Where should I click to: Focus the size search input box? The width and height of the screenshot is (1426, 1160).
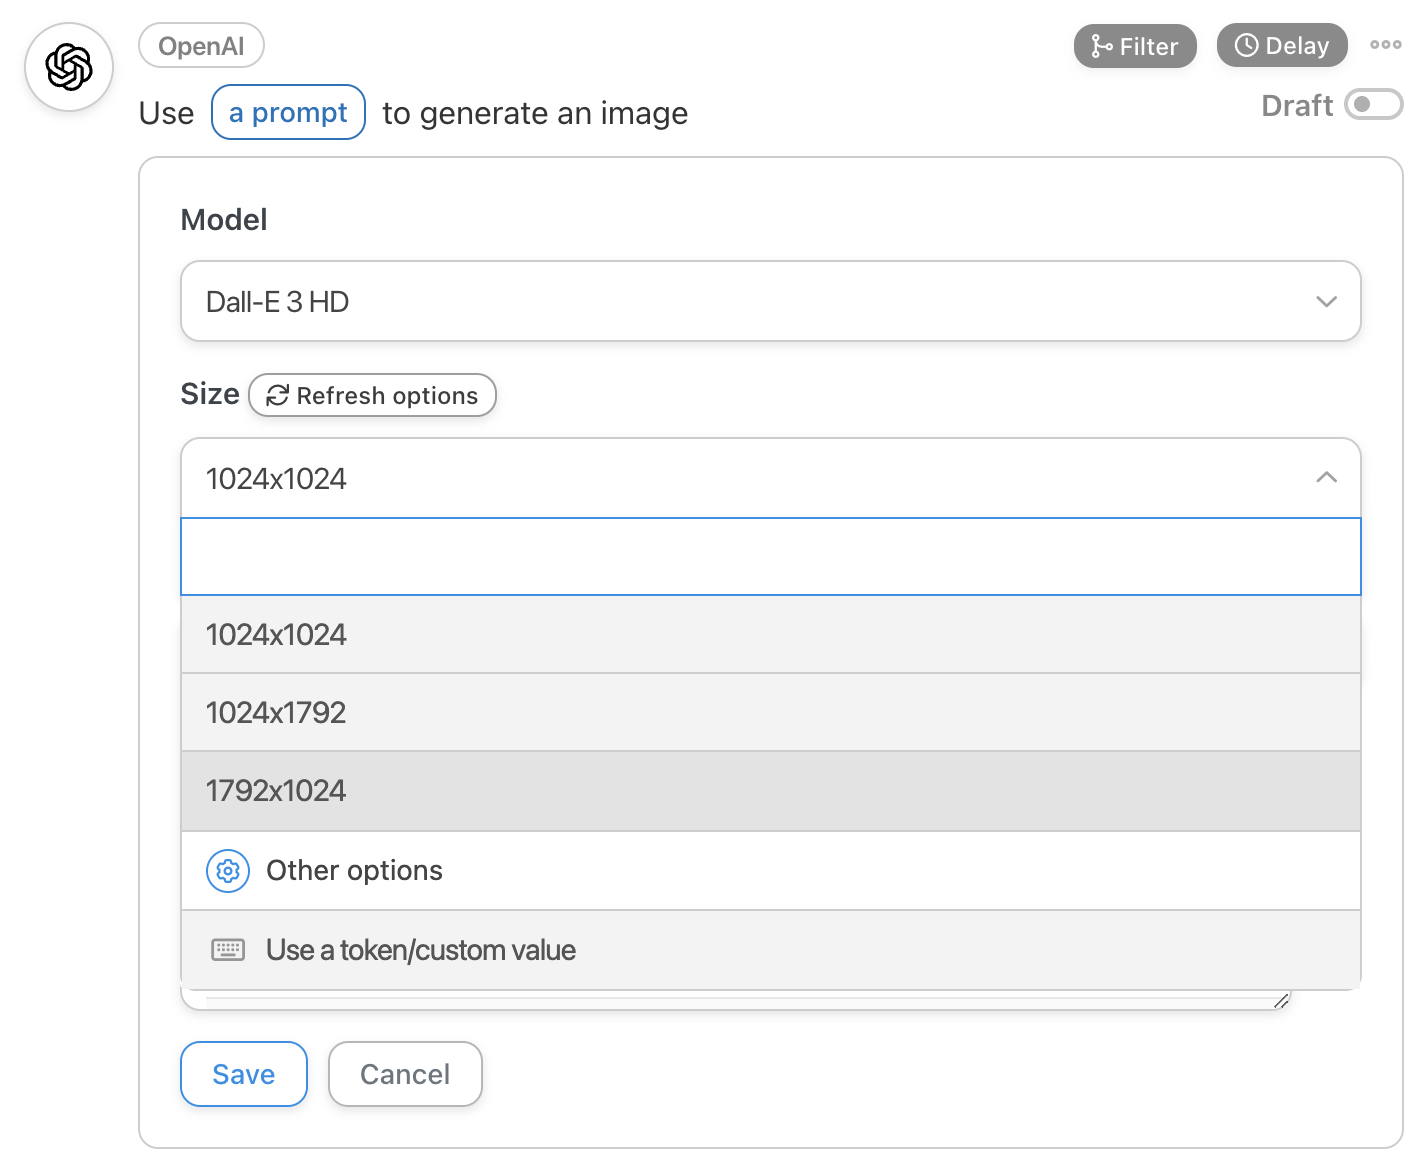pyautogui.click(x=771, y=556)
